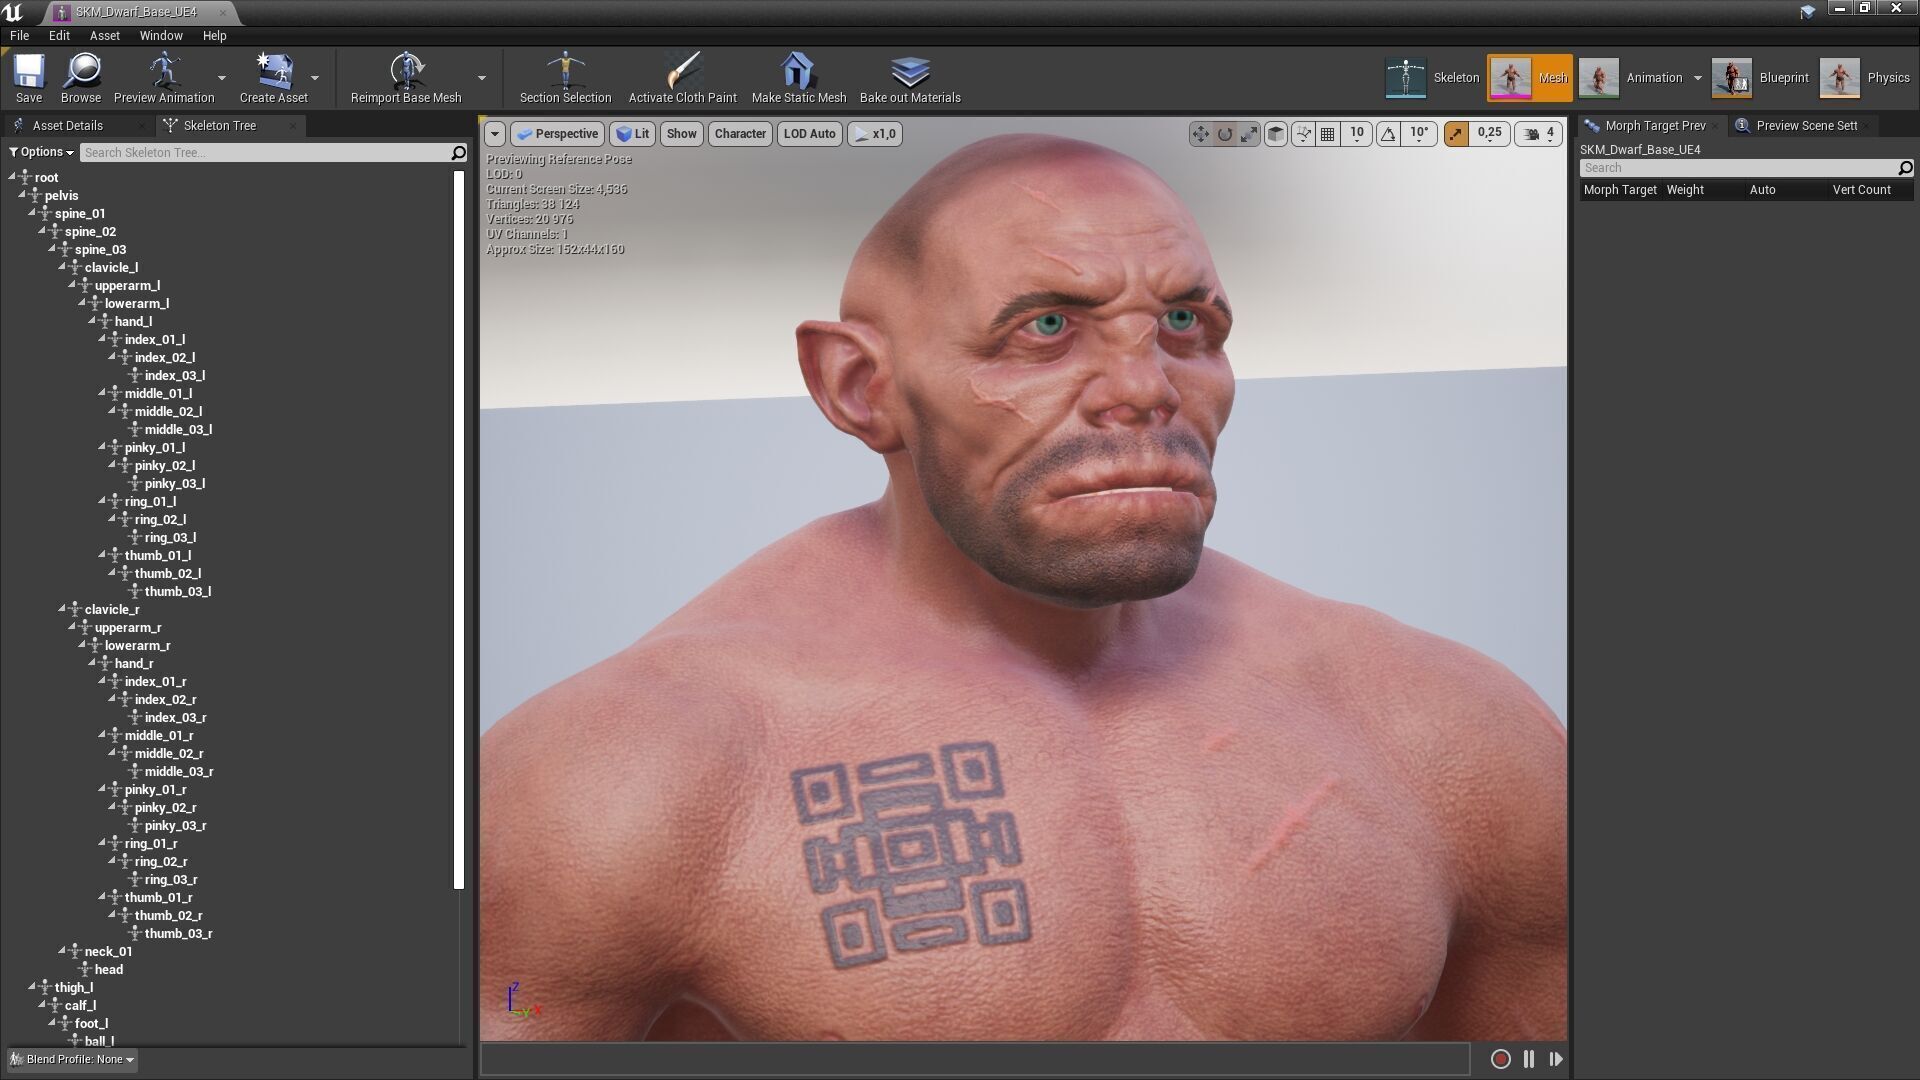Switch to the Asset Details tab
Screen dimensions: 1920x1080
coord(67,126)
